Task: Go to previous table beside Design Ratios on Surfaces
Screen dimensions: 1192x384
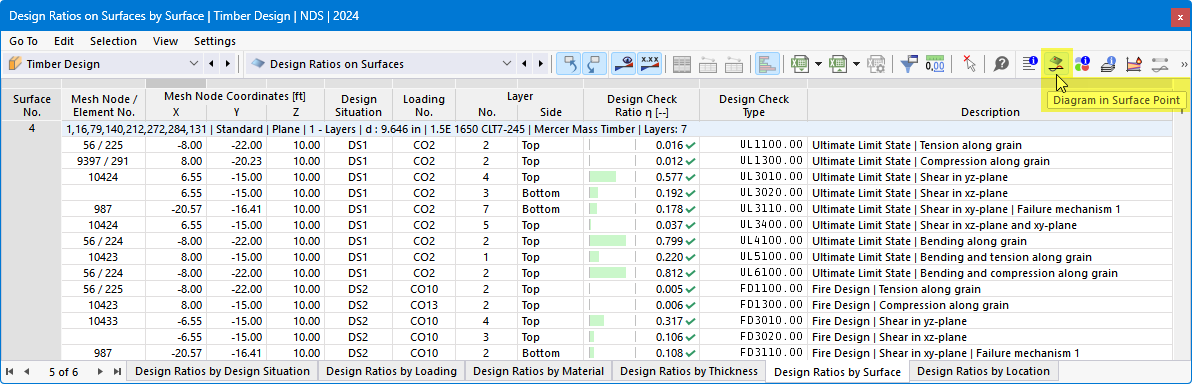Action: click(x=525, y=64)
